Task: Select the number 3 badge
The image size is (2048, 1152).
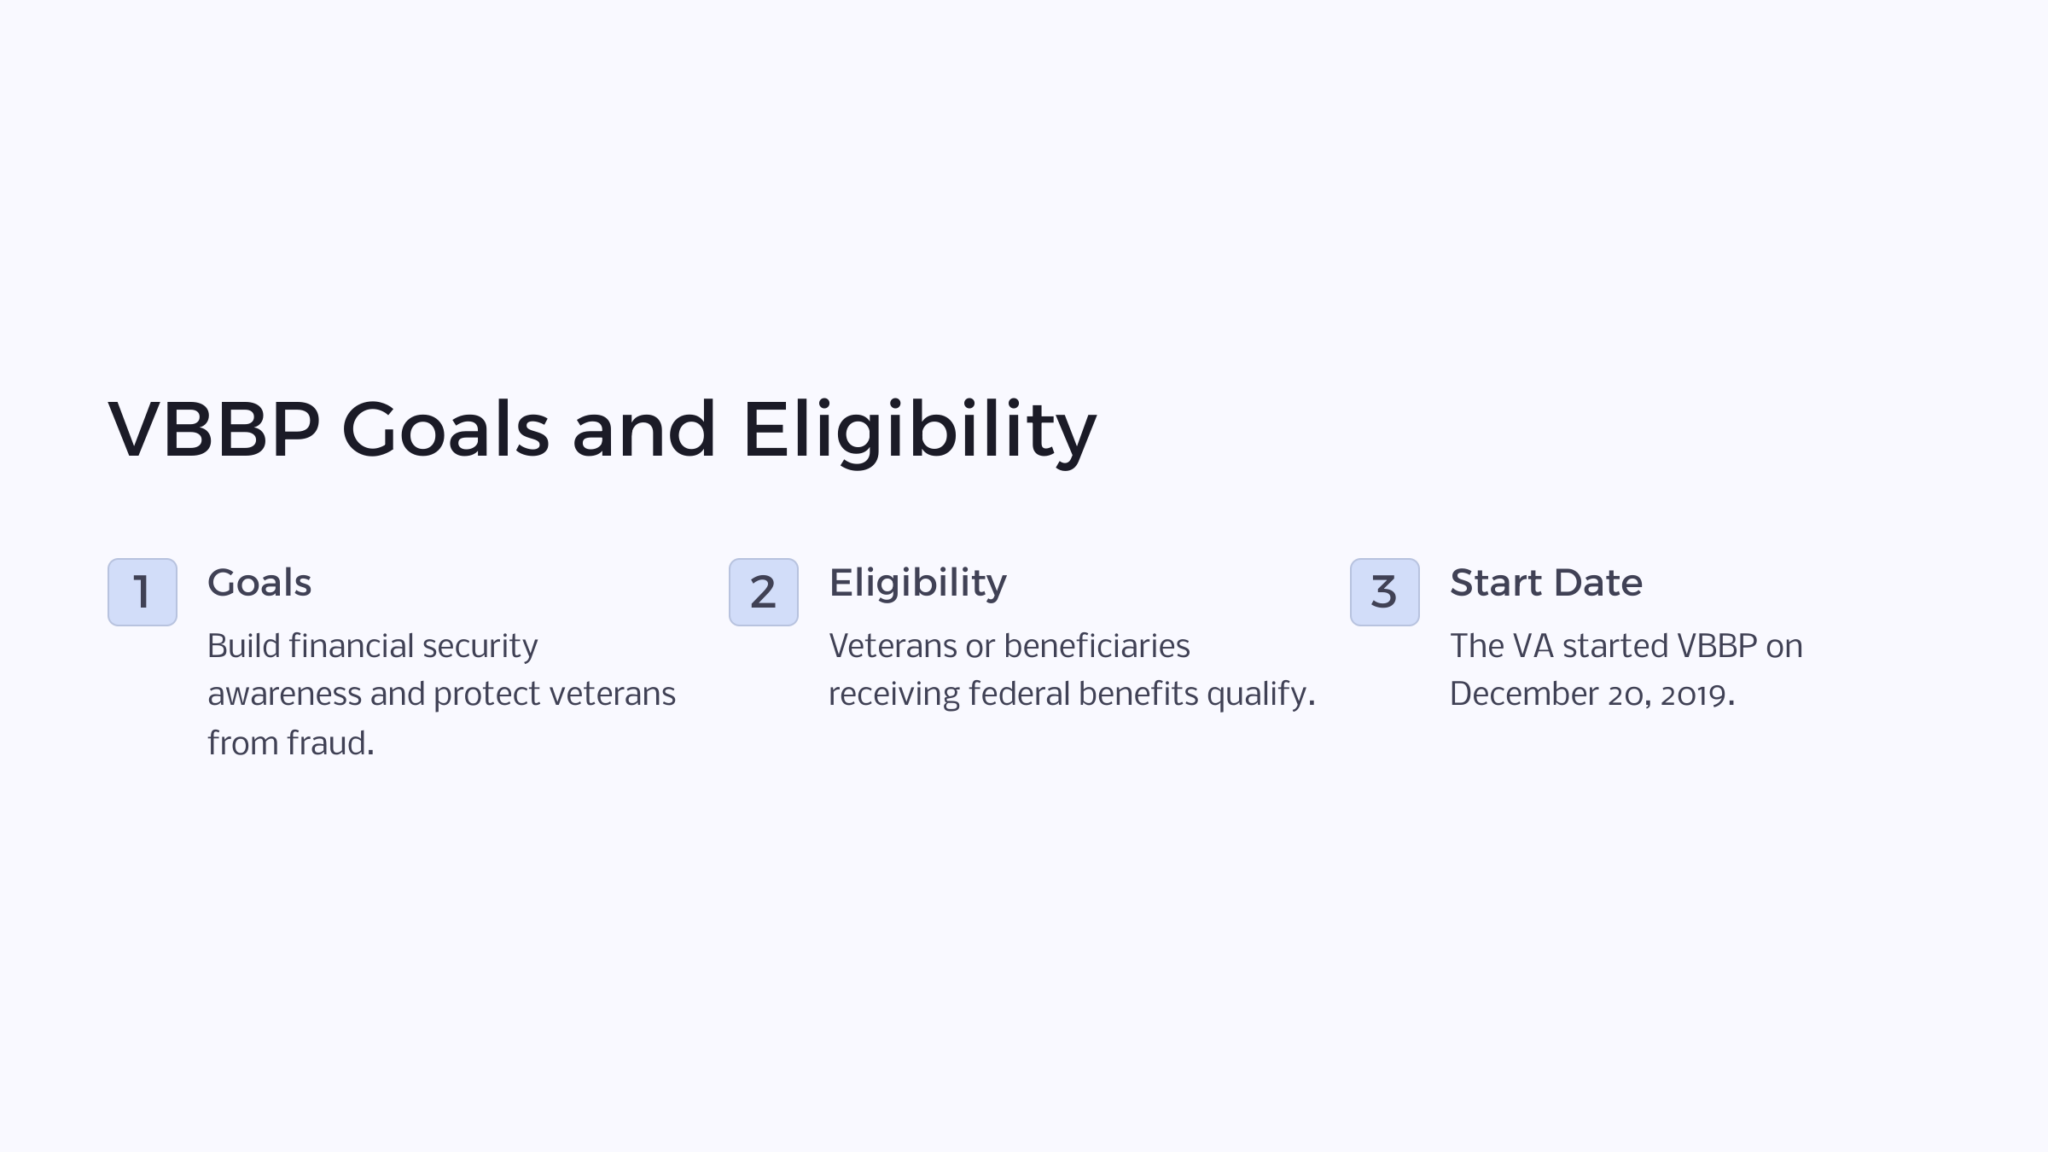Action: tap(1384, 592)
